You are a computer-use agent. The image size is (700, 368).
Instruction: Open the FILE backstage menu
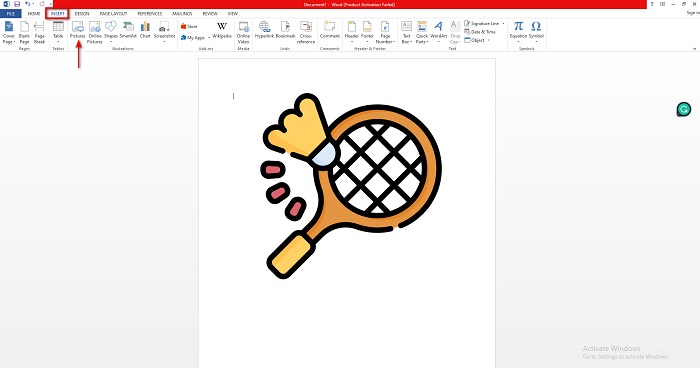11,14
